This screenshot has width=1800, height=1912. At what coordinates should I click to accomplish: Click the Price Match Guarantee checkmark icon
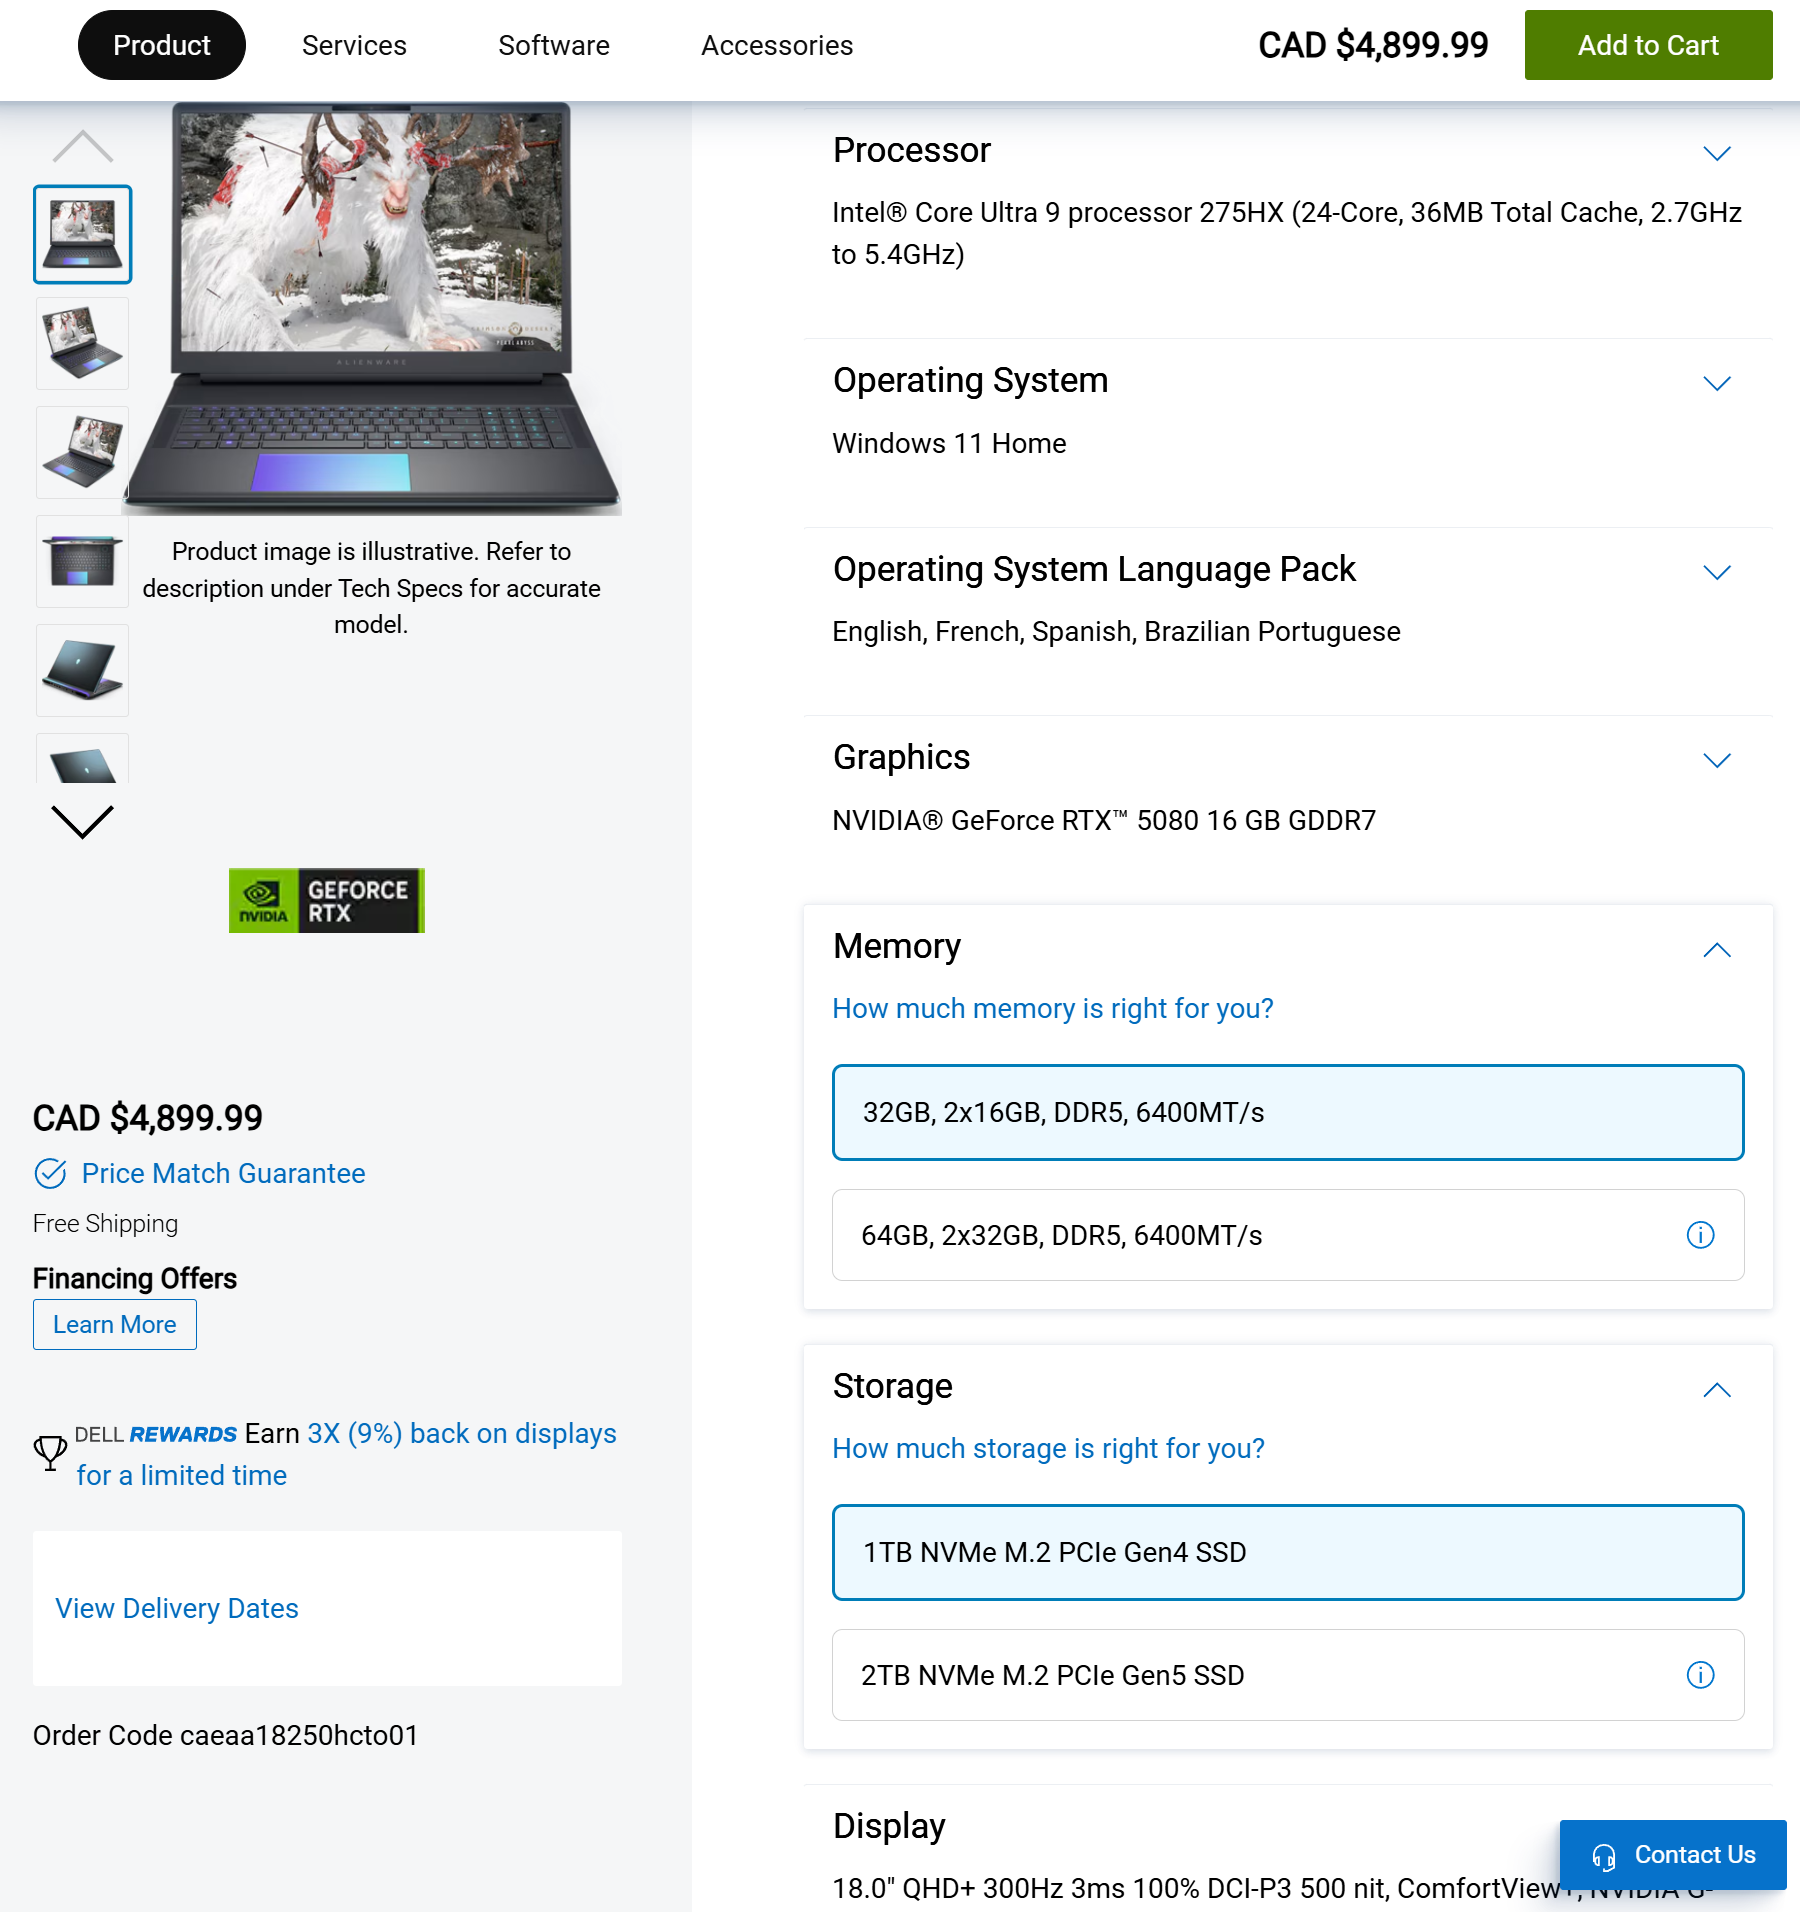(50, 1173)
